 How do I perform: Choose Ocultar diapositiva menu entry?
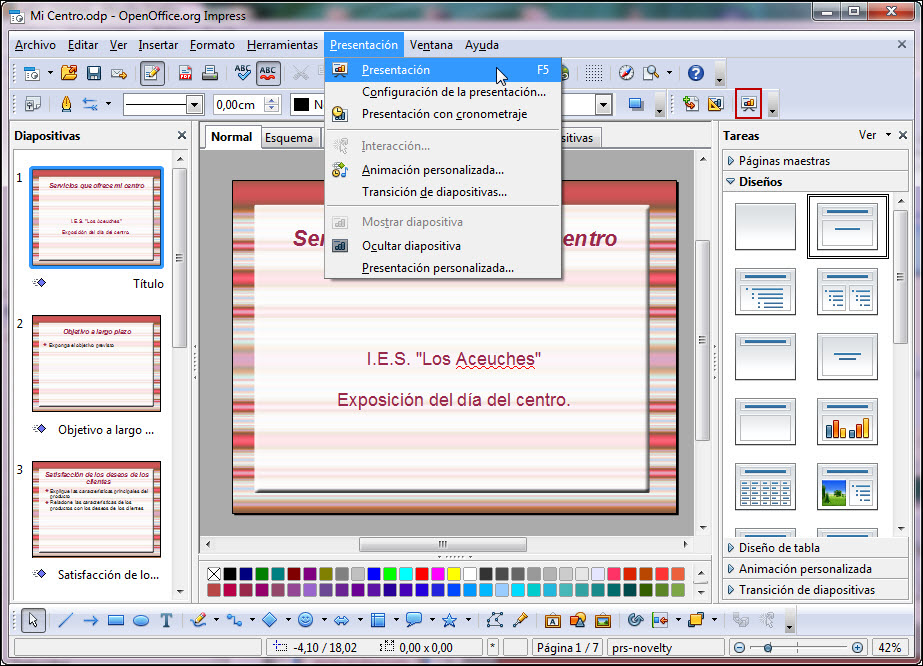pyautogui.click(x=443, y=246)
